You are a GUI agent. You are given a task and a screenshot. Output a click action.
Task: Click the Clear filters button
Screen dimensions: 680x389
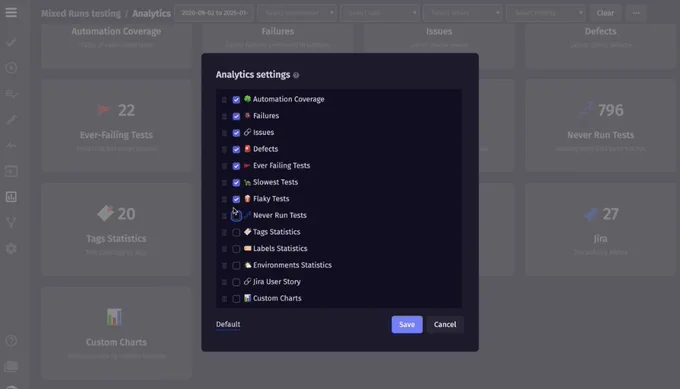pyautogui.click(x=605, y=13)
